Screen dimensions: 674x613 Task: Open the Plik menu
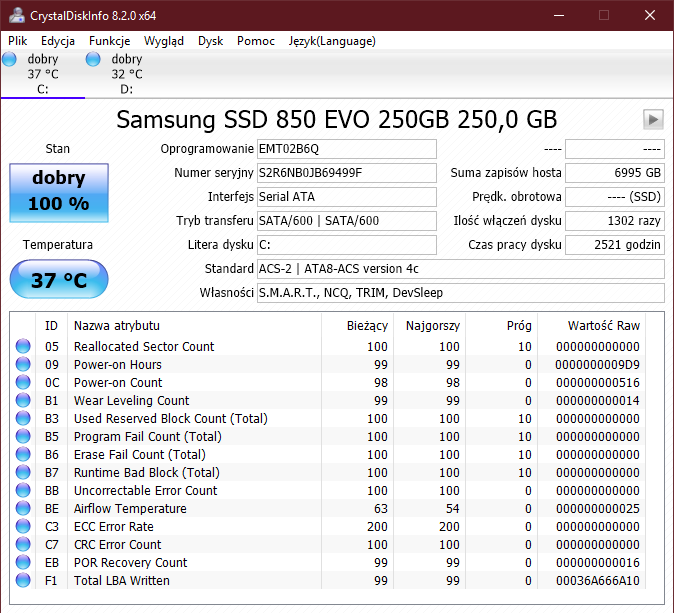[18, 41]
